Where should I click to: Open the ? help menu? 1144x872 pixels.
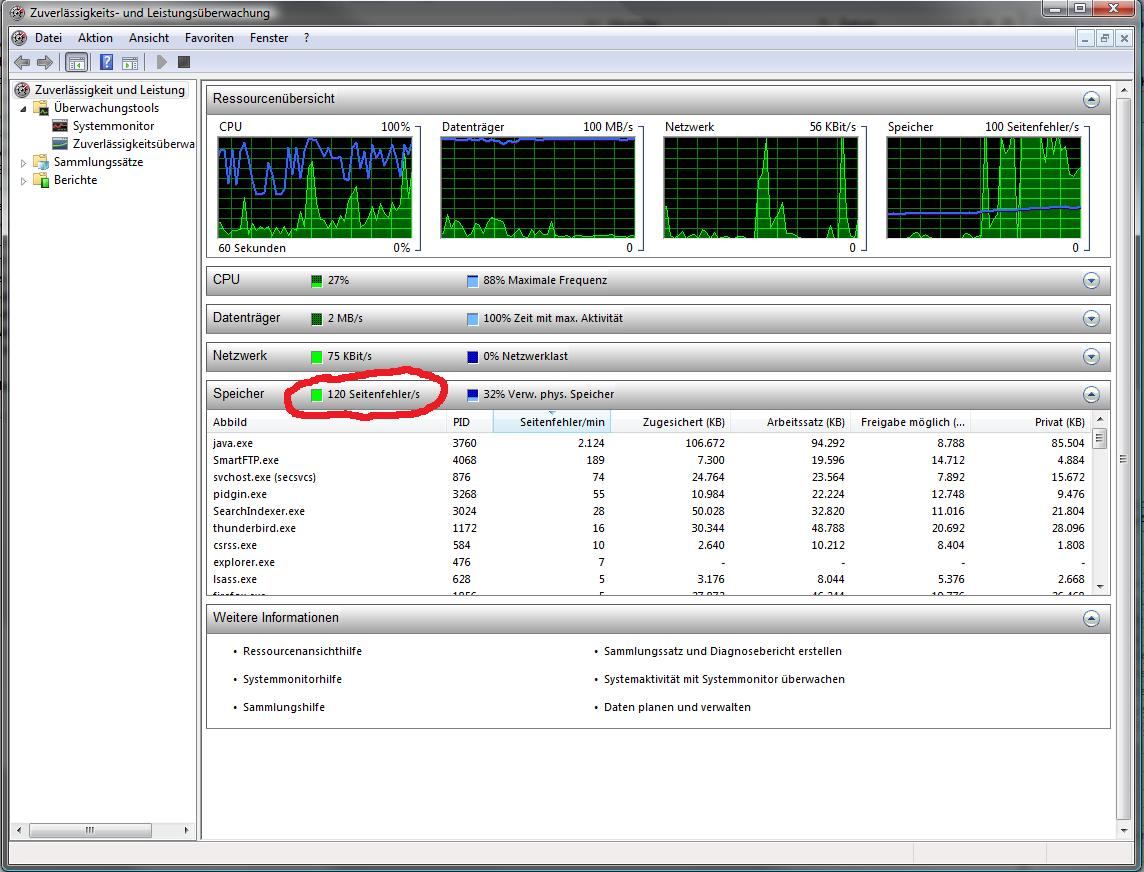(x=306, y=38)
